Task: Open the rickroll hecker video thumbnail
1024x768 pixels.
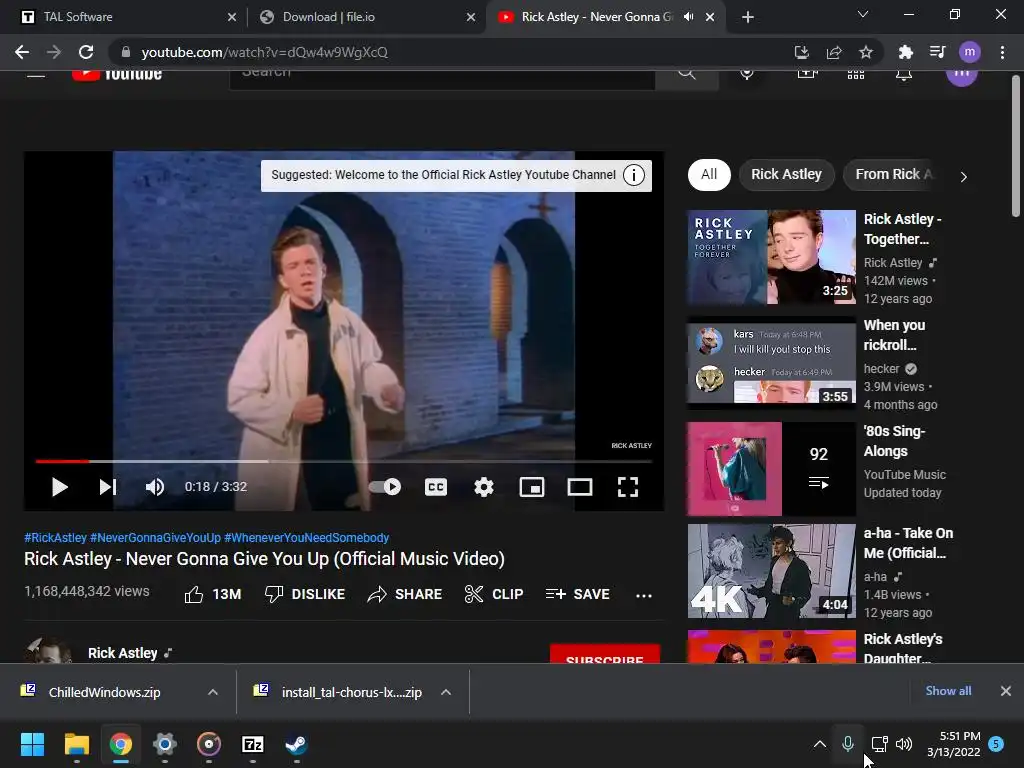Action: (771, 363)
